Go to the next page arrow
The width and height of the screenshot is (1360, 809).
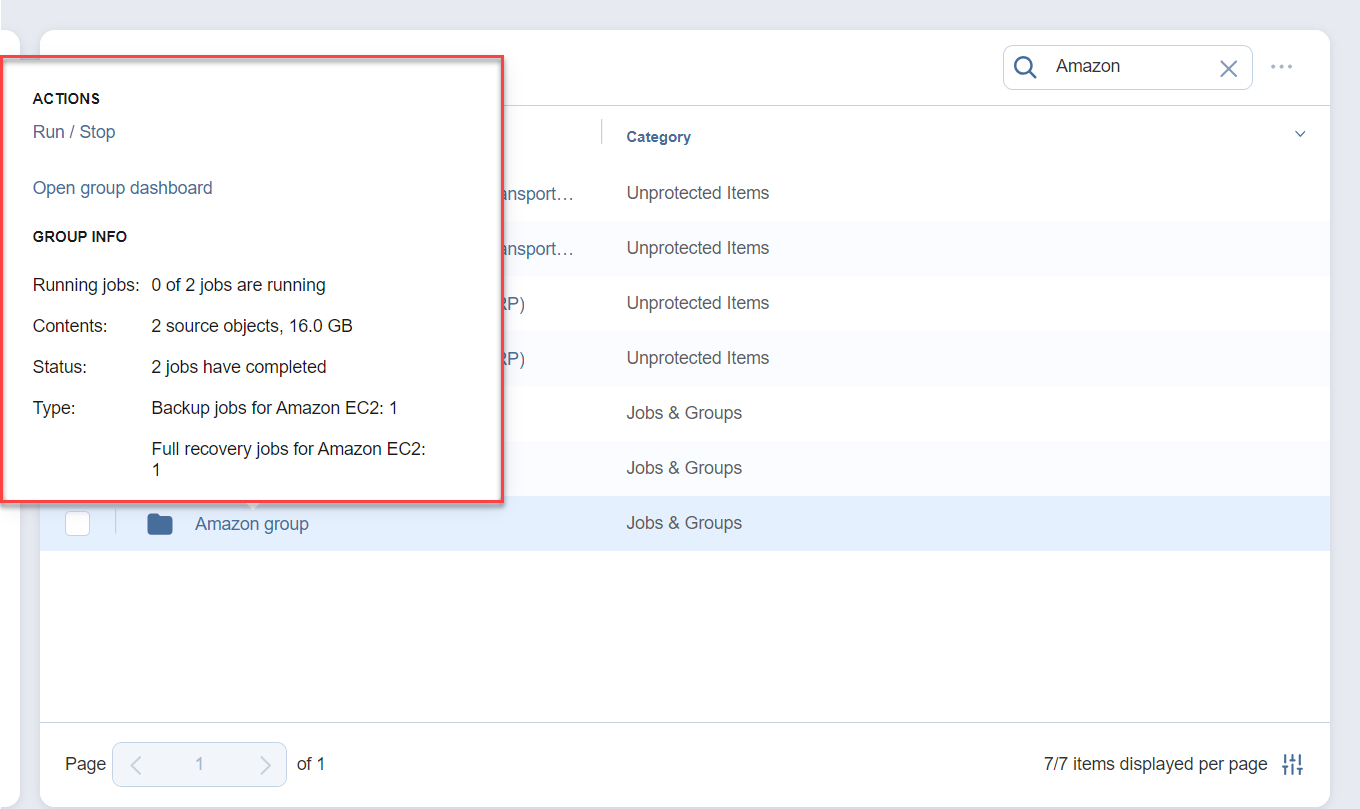point(264,765)
